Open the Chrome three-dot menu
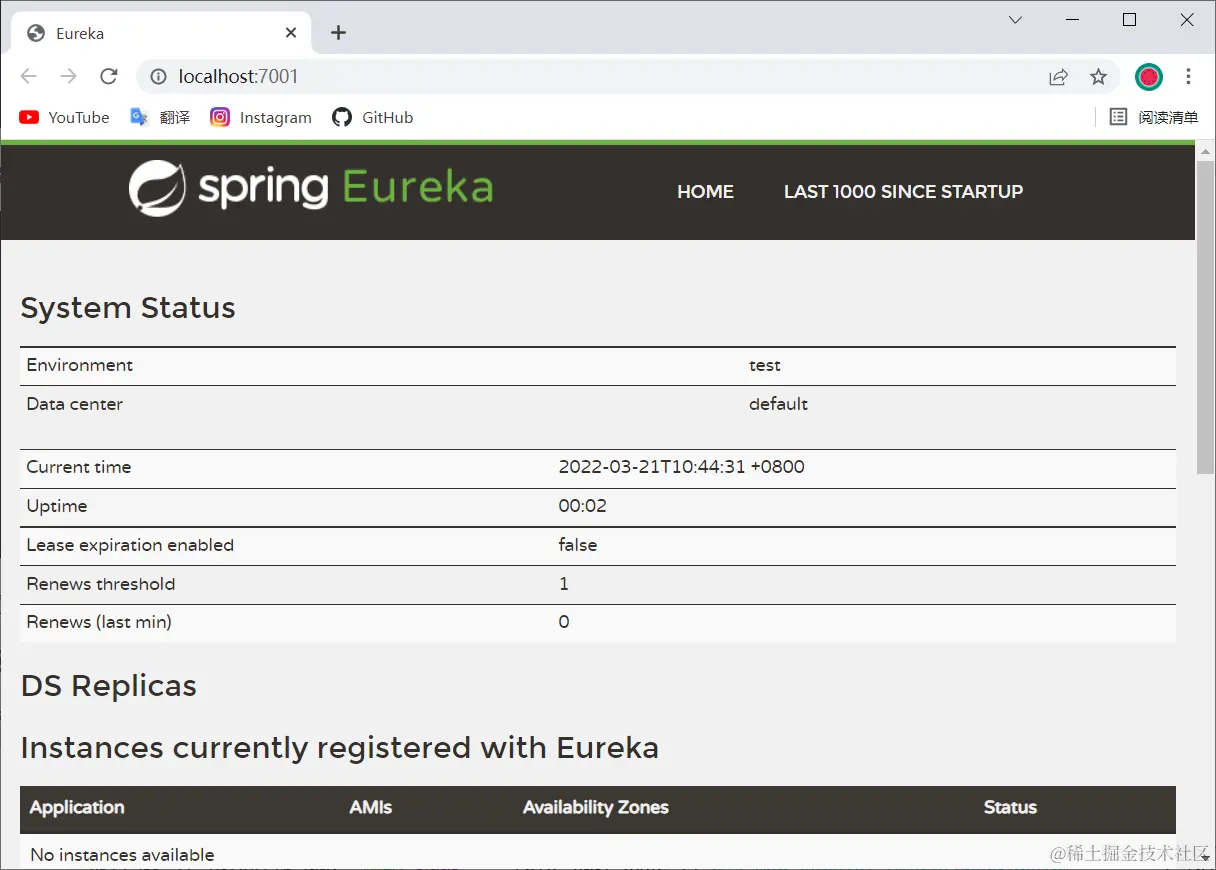Viewport: 1216px width, 870px height. coord(1188,76)
